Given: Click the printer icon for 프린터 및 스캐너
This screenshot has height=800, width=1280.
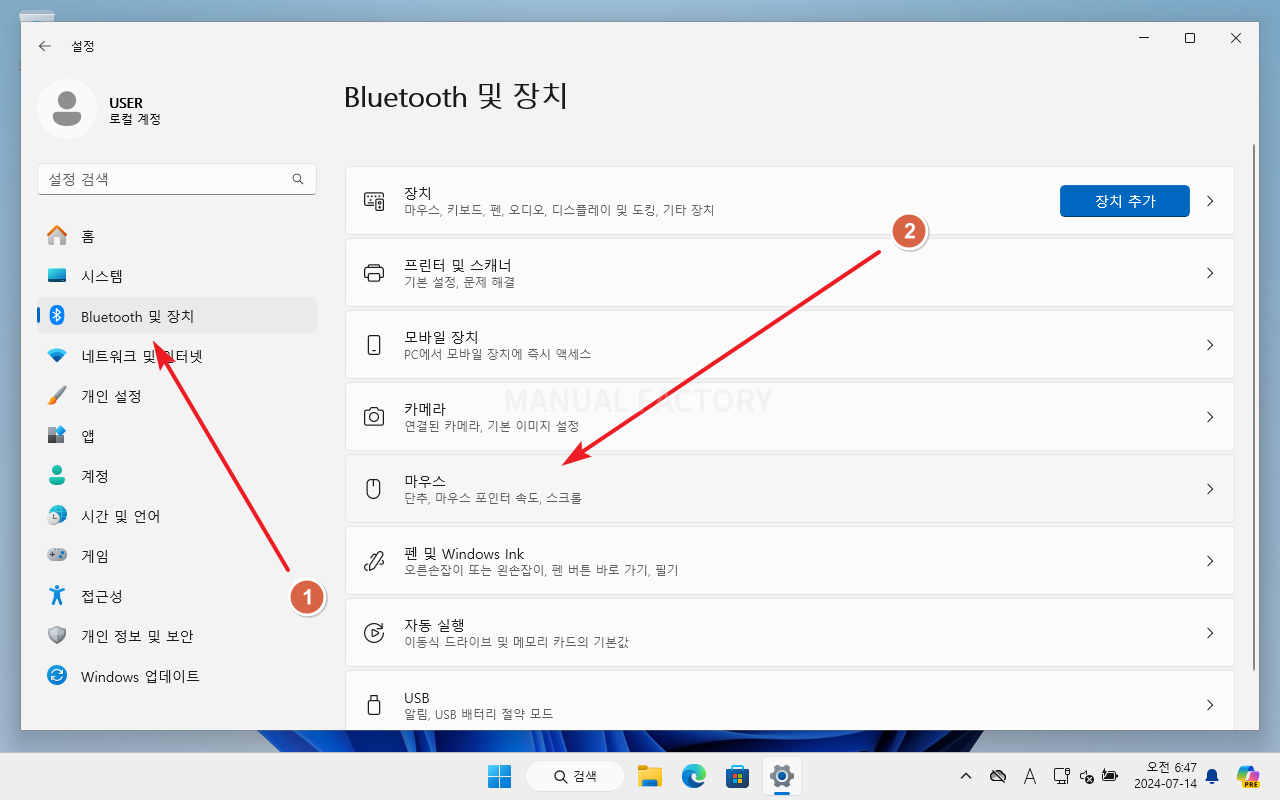Looking at the screenshot, I should click(374, 273).
